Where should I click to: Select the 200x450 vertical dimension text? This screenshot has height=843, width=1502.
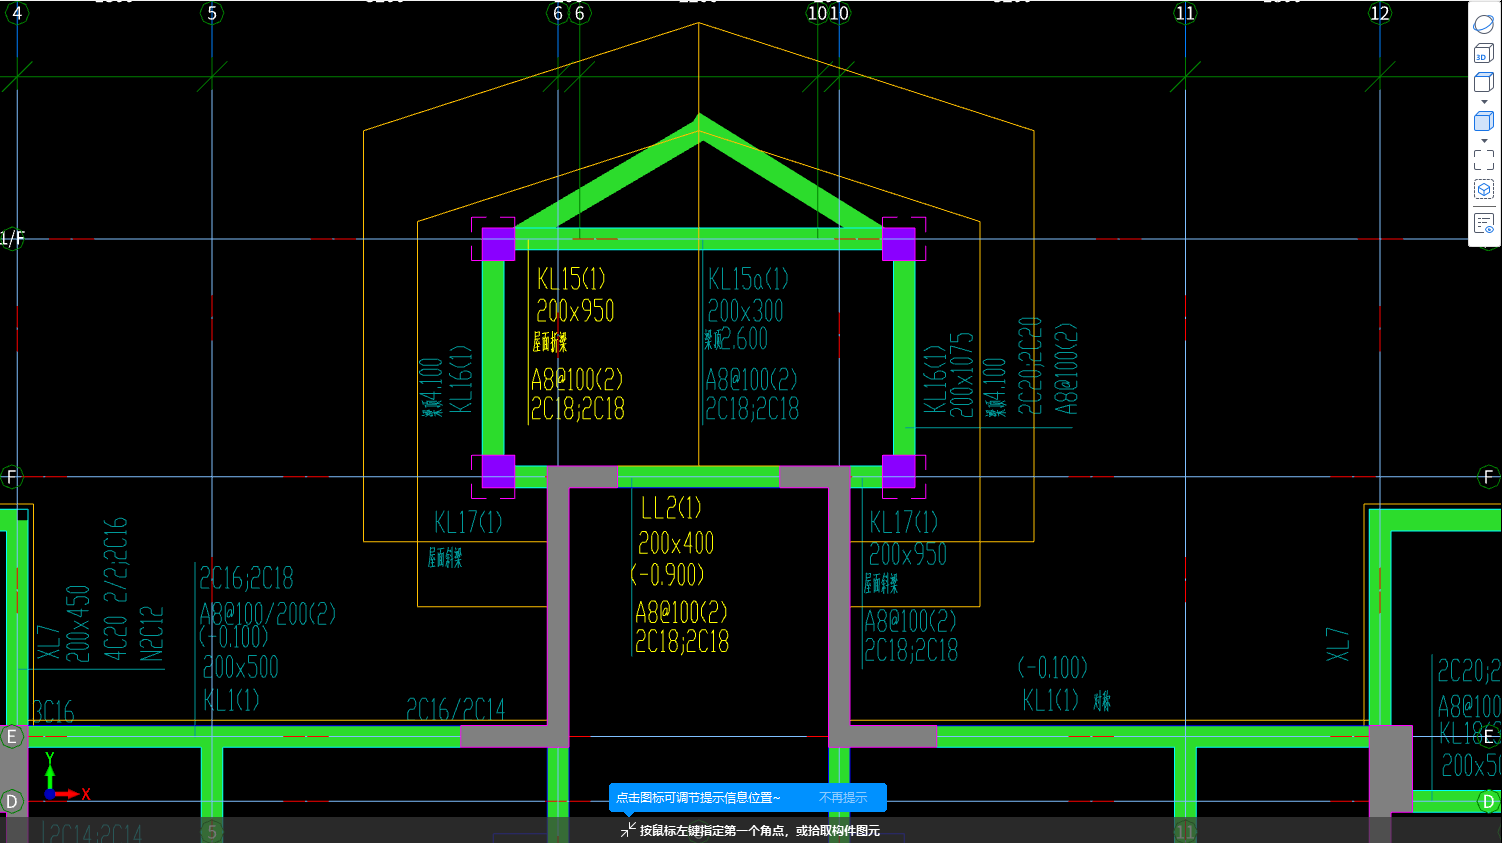(x=78, y=624)
